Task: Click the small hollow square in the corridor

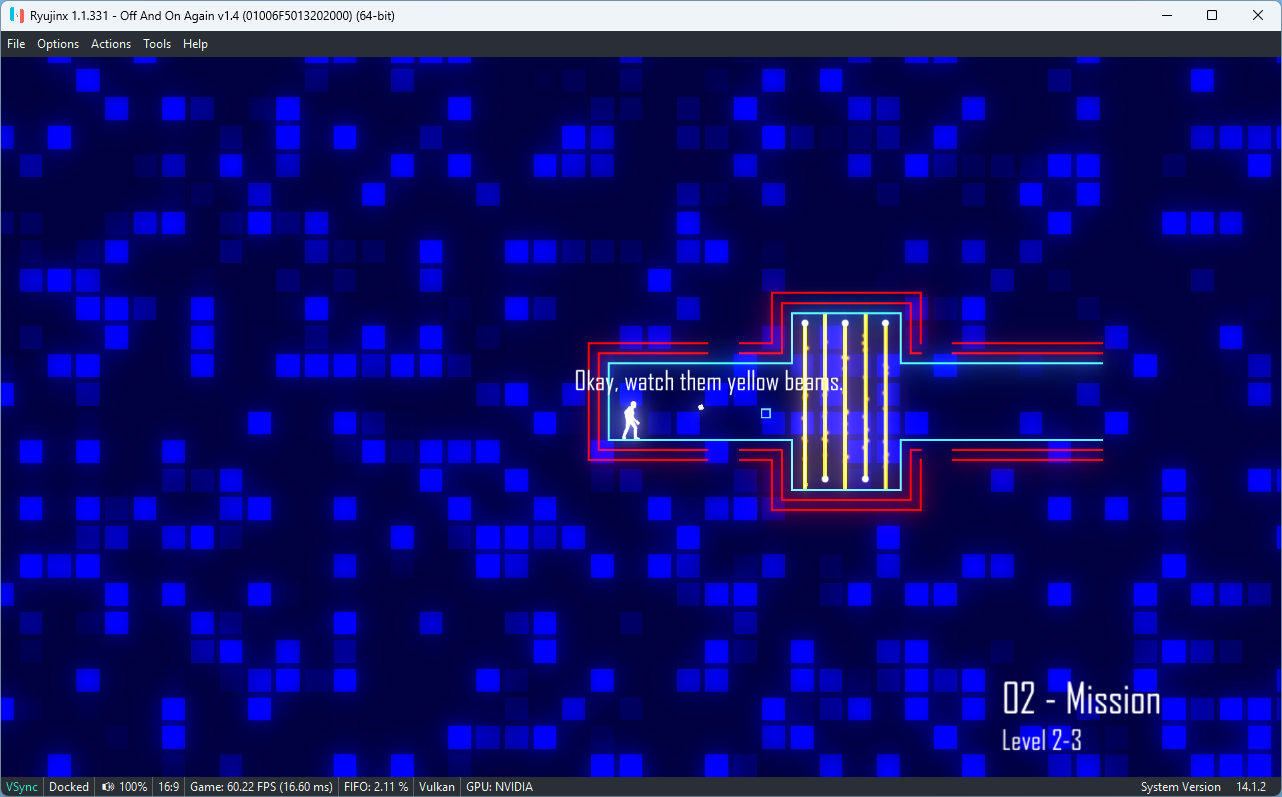Action: coord(766,413)
